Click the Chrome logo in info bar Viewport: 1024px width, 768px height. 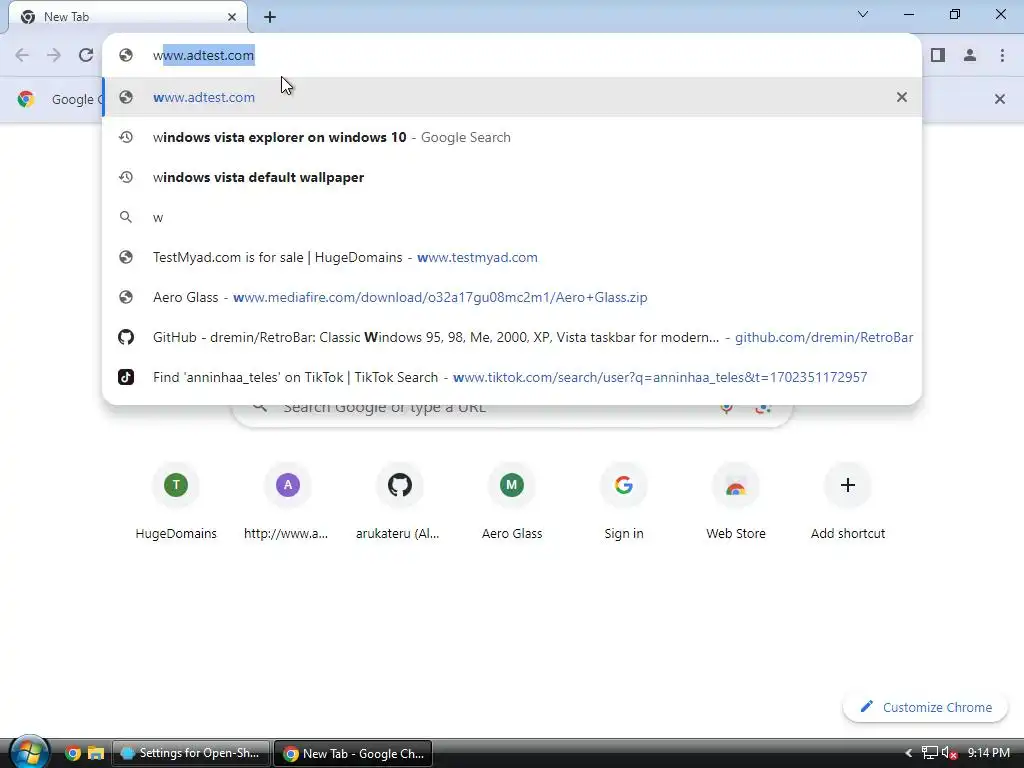(x=26, y=99)
